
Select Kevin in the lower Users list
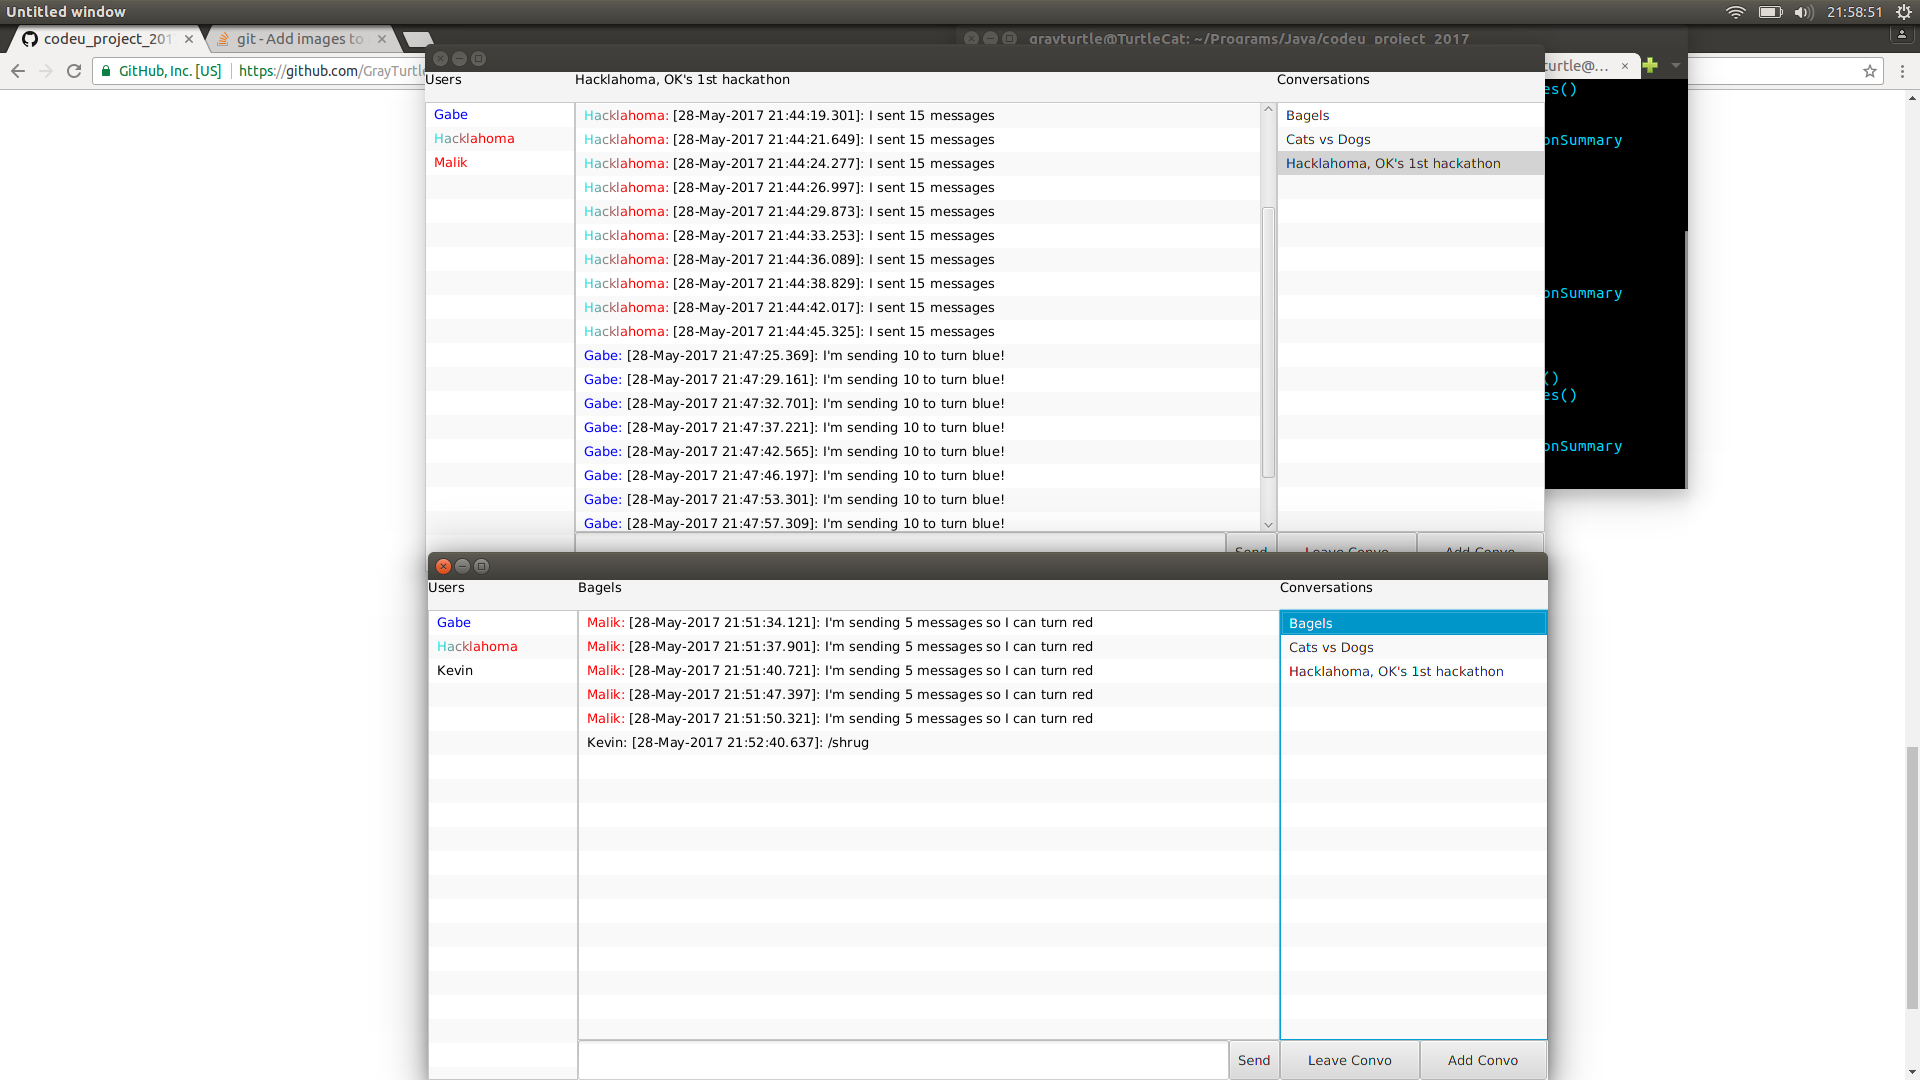click(x=455, y=670)
